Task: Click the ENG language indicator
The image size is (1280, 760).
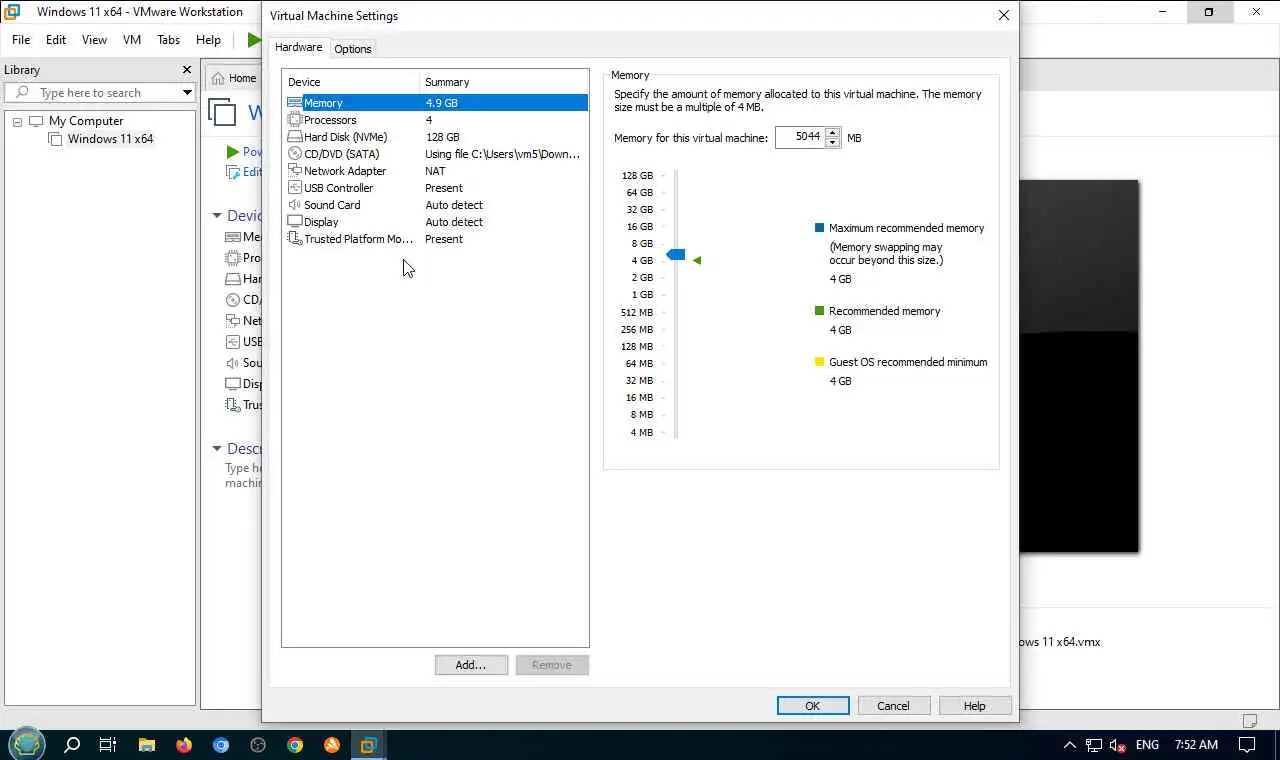Action: pos(1147,745)
